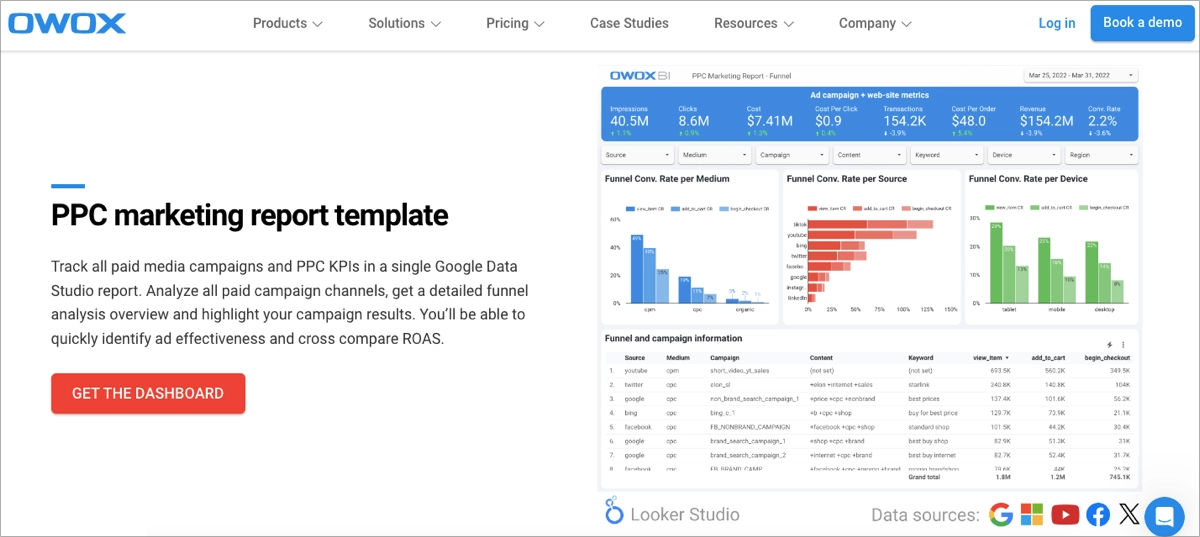
Task: Click the 'best prices' keyword cell
Action: pyautogui.click(x=925, y=398)
